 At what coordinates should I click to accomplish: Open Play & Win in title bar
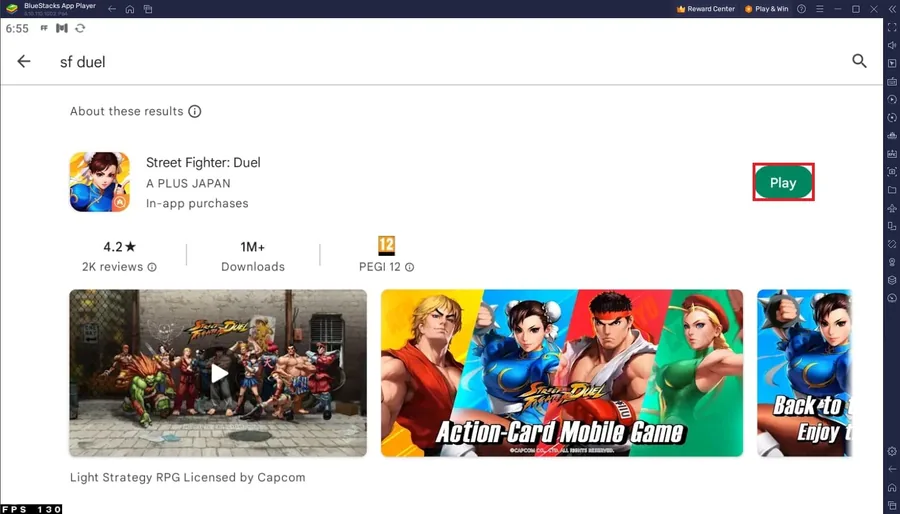766,9
